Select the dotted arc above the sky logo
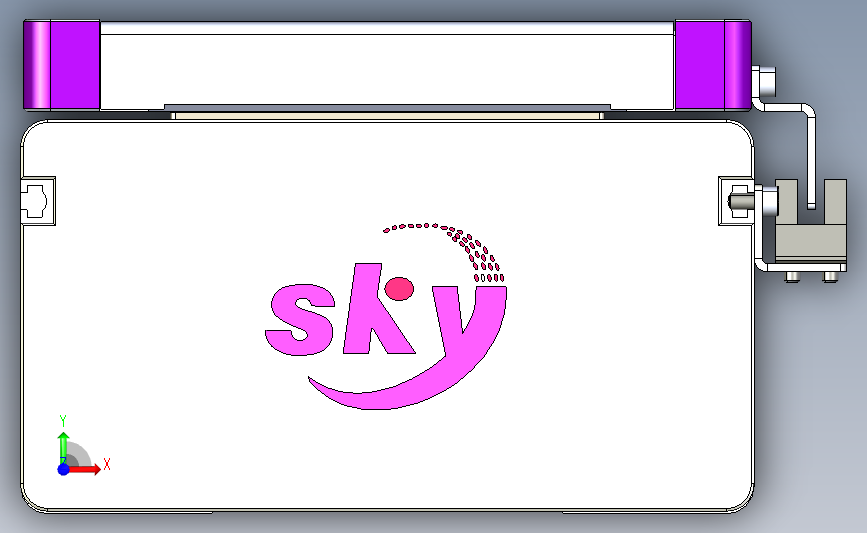Viewport: 867px width, 533px height. coord(445,252)
